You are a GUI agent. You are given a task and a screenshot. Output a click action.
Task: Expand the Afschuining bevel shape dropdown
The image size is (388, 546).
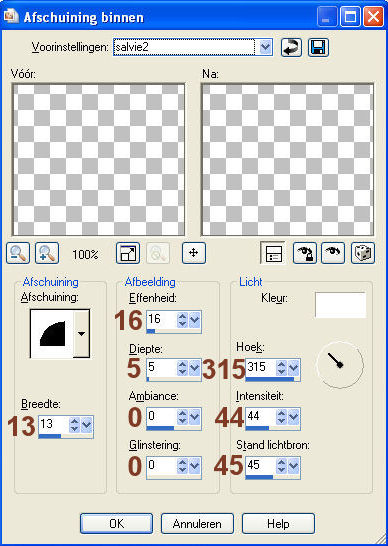(x=82, y=334)
